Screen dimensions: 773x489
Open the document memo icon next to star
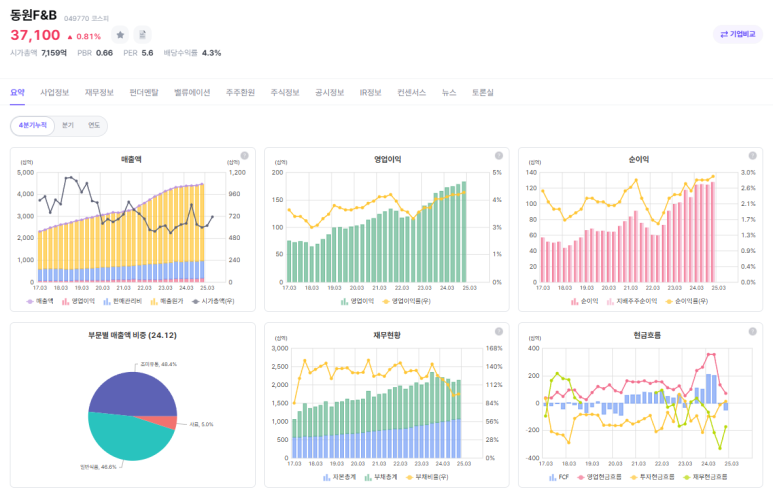pos(142,35)
